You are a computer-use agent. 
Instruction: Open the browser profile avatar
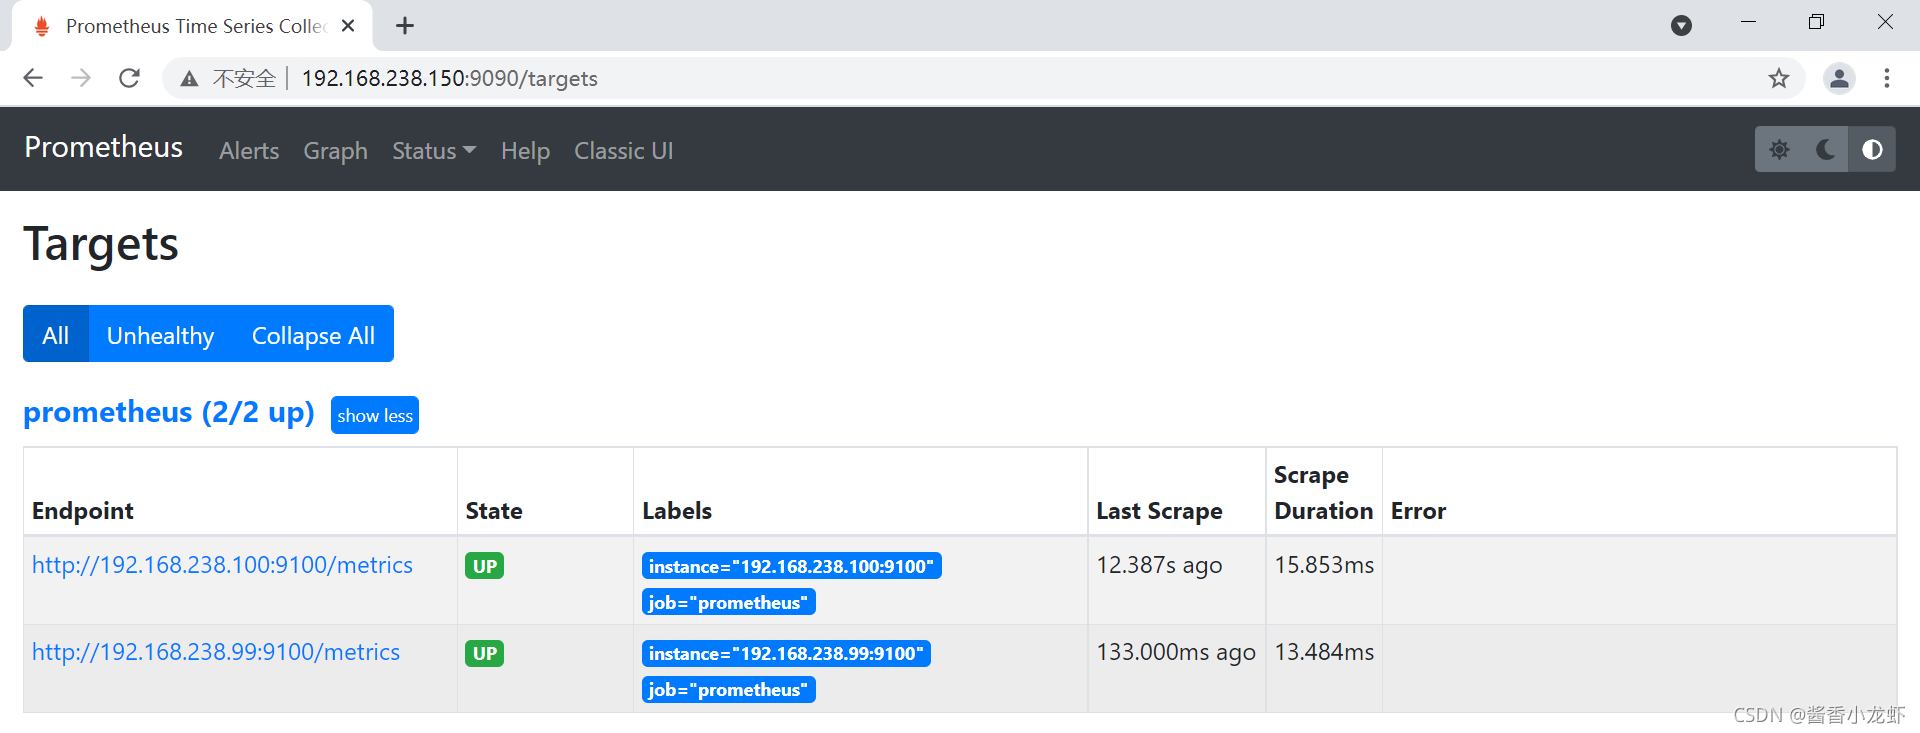click(x=1839, y=78)
